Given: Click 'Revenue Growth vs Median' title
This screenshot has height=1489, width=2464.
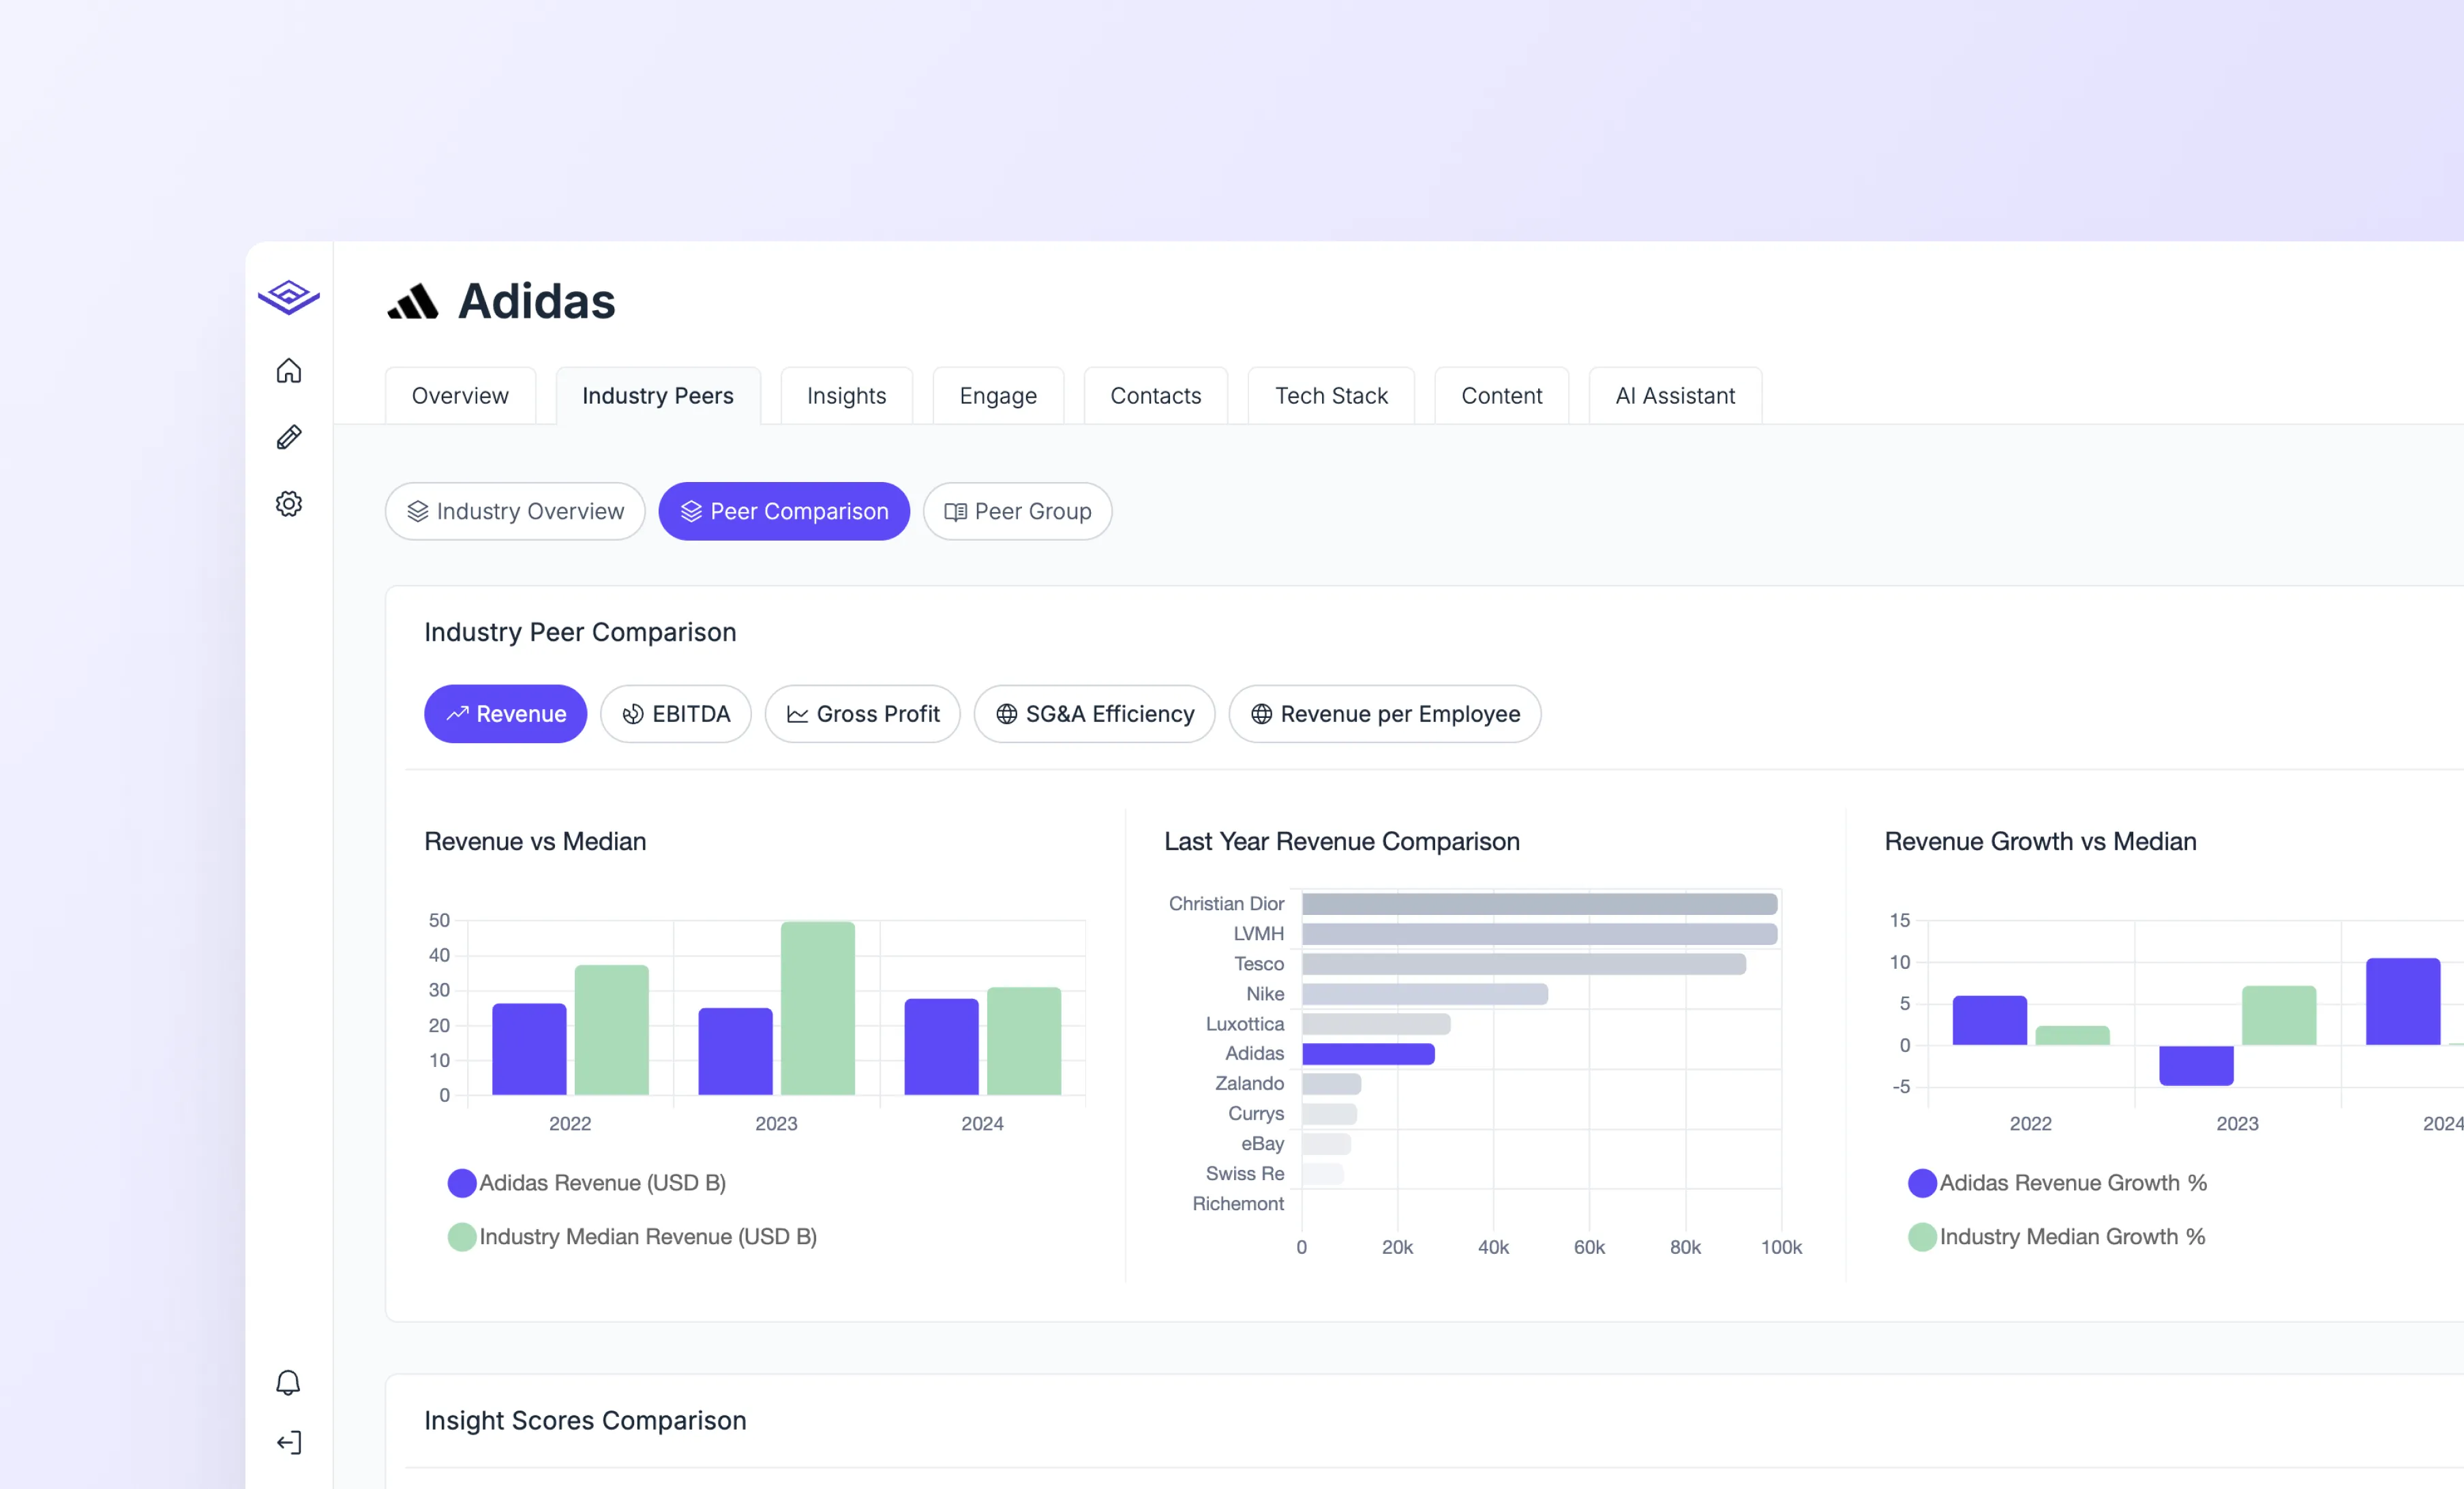Looking at the screenshot, I should [x=2040, y=842].
